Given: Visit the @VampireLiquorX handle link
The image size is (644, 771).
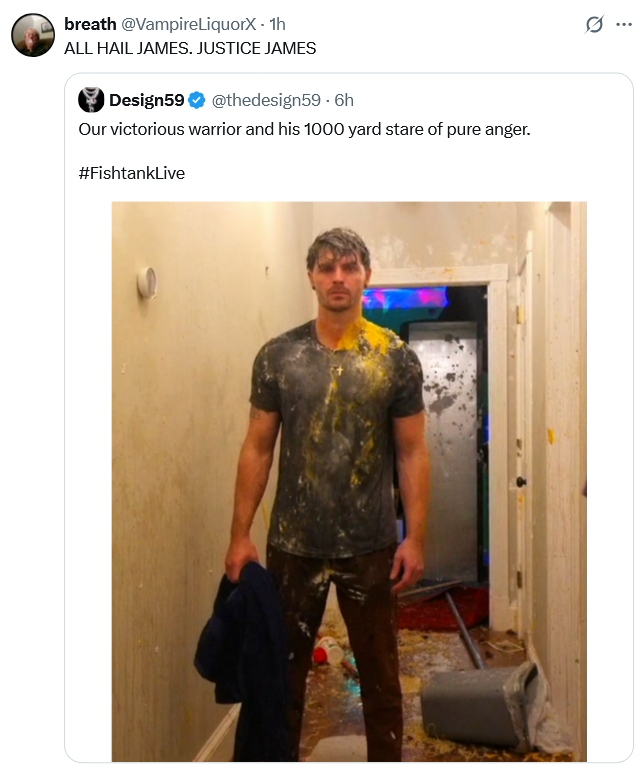Looking at the screenshot, I should 188,24.
